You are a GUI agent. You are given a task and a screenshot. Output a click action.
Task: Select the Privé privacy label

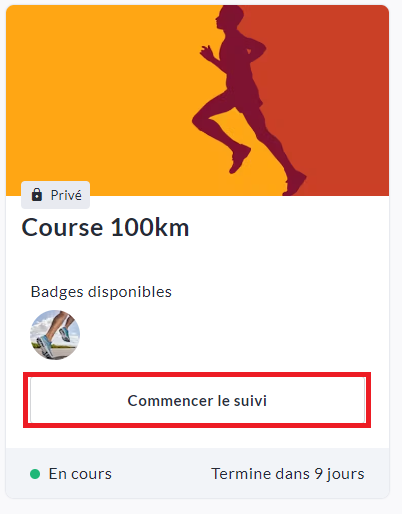(55, 195)
